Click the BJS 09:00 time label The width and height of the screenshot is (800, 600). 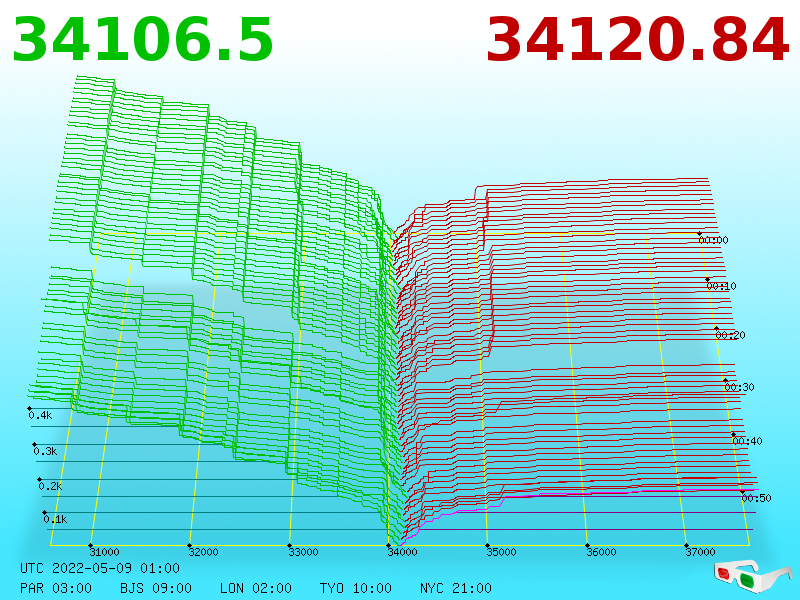coord(156,588)
